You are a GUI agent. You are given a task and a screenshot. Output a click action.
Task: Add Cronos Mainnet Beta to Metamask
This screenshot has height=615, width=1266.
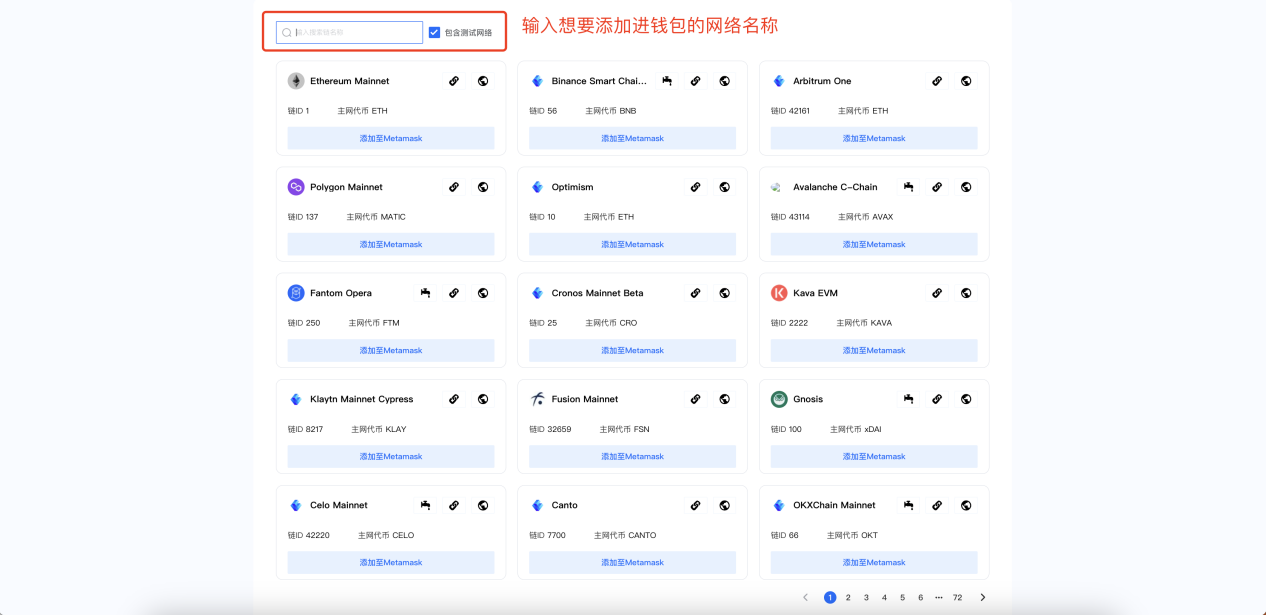[632, 350]
